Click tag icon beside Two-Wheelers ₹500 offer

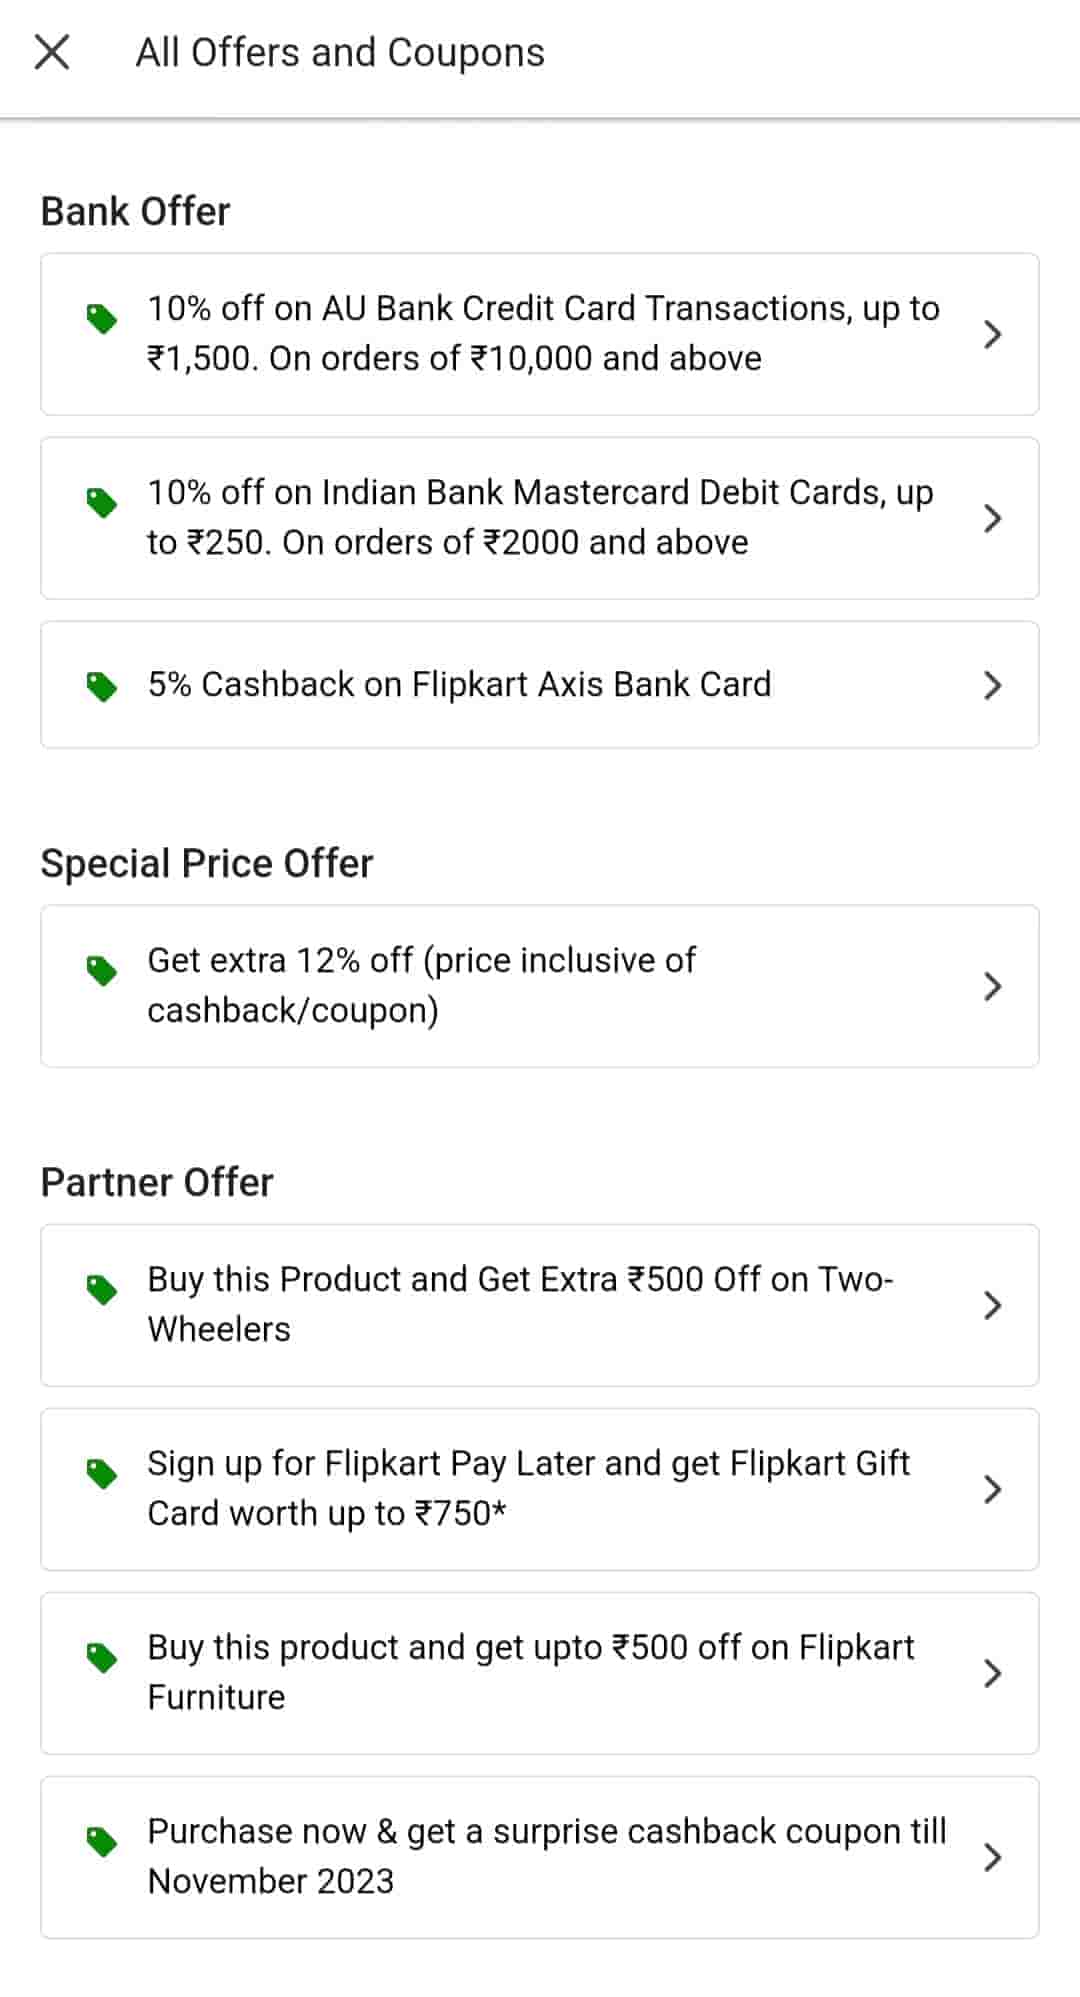(x=102, y=1290)
